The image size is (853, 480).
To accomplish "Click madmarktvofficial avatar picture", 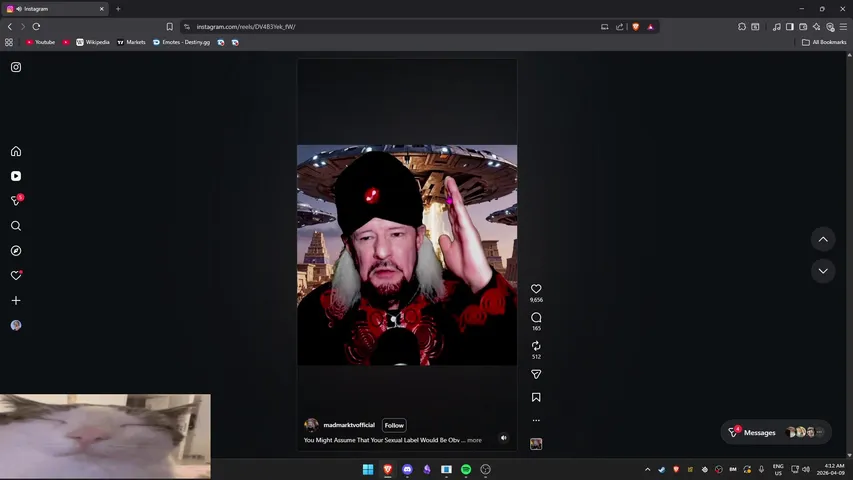I will [x=311, y=425].
